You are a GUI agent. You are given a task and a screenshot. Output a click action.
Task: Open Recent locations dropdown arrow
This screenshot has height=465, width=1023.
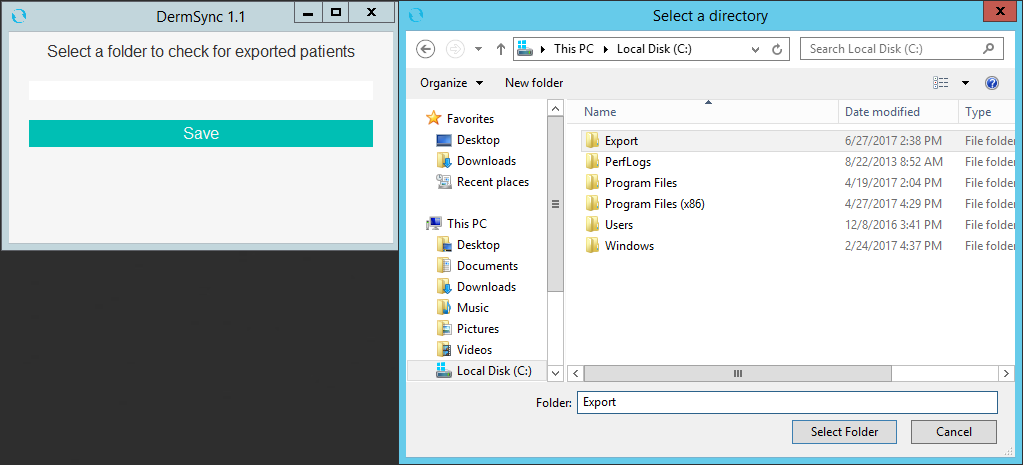tap(478, 49)
